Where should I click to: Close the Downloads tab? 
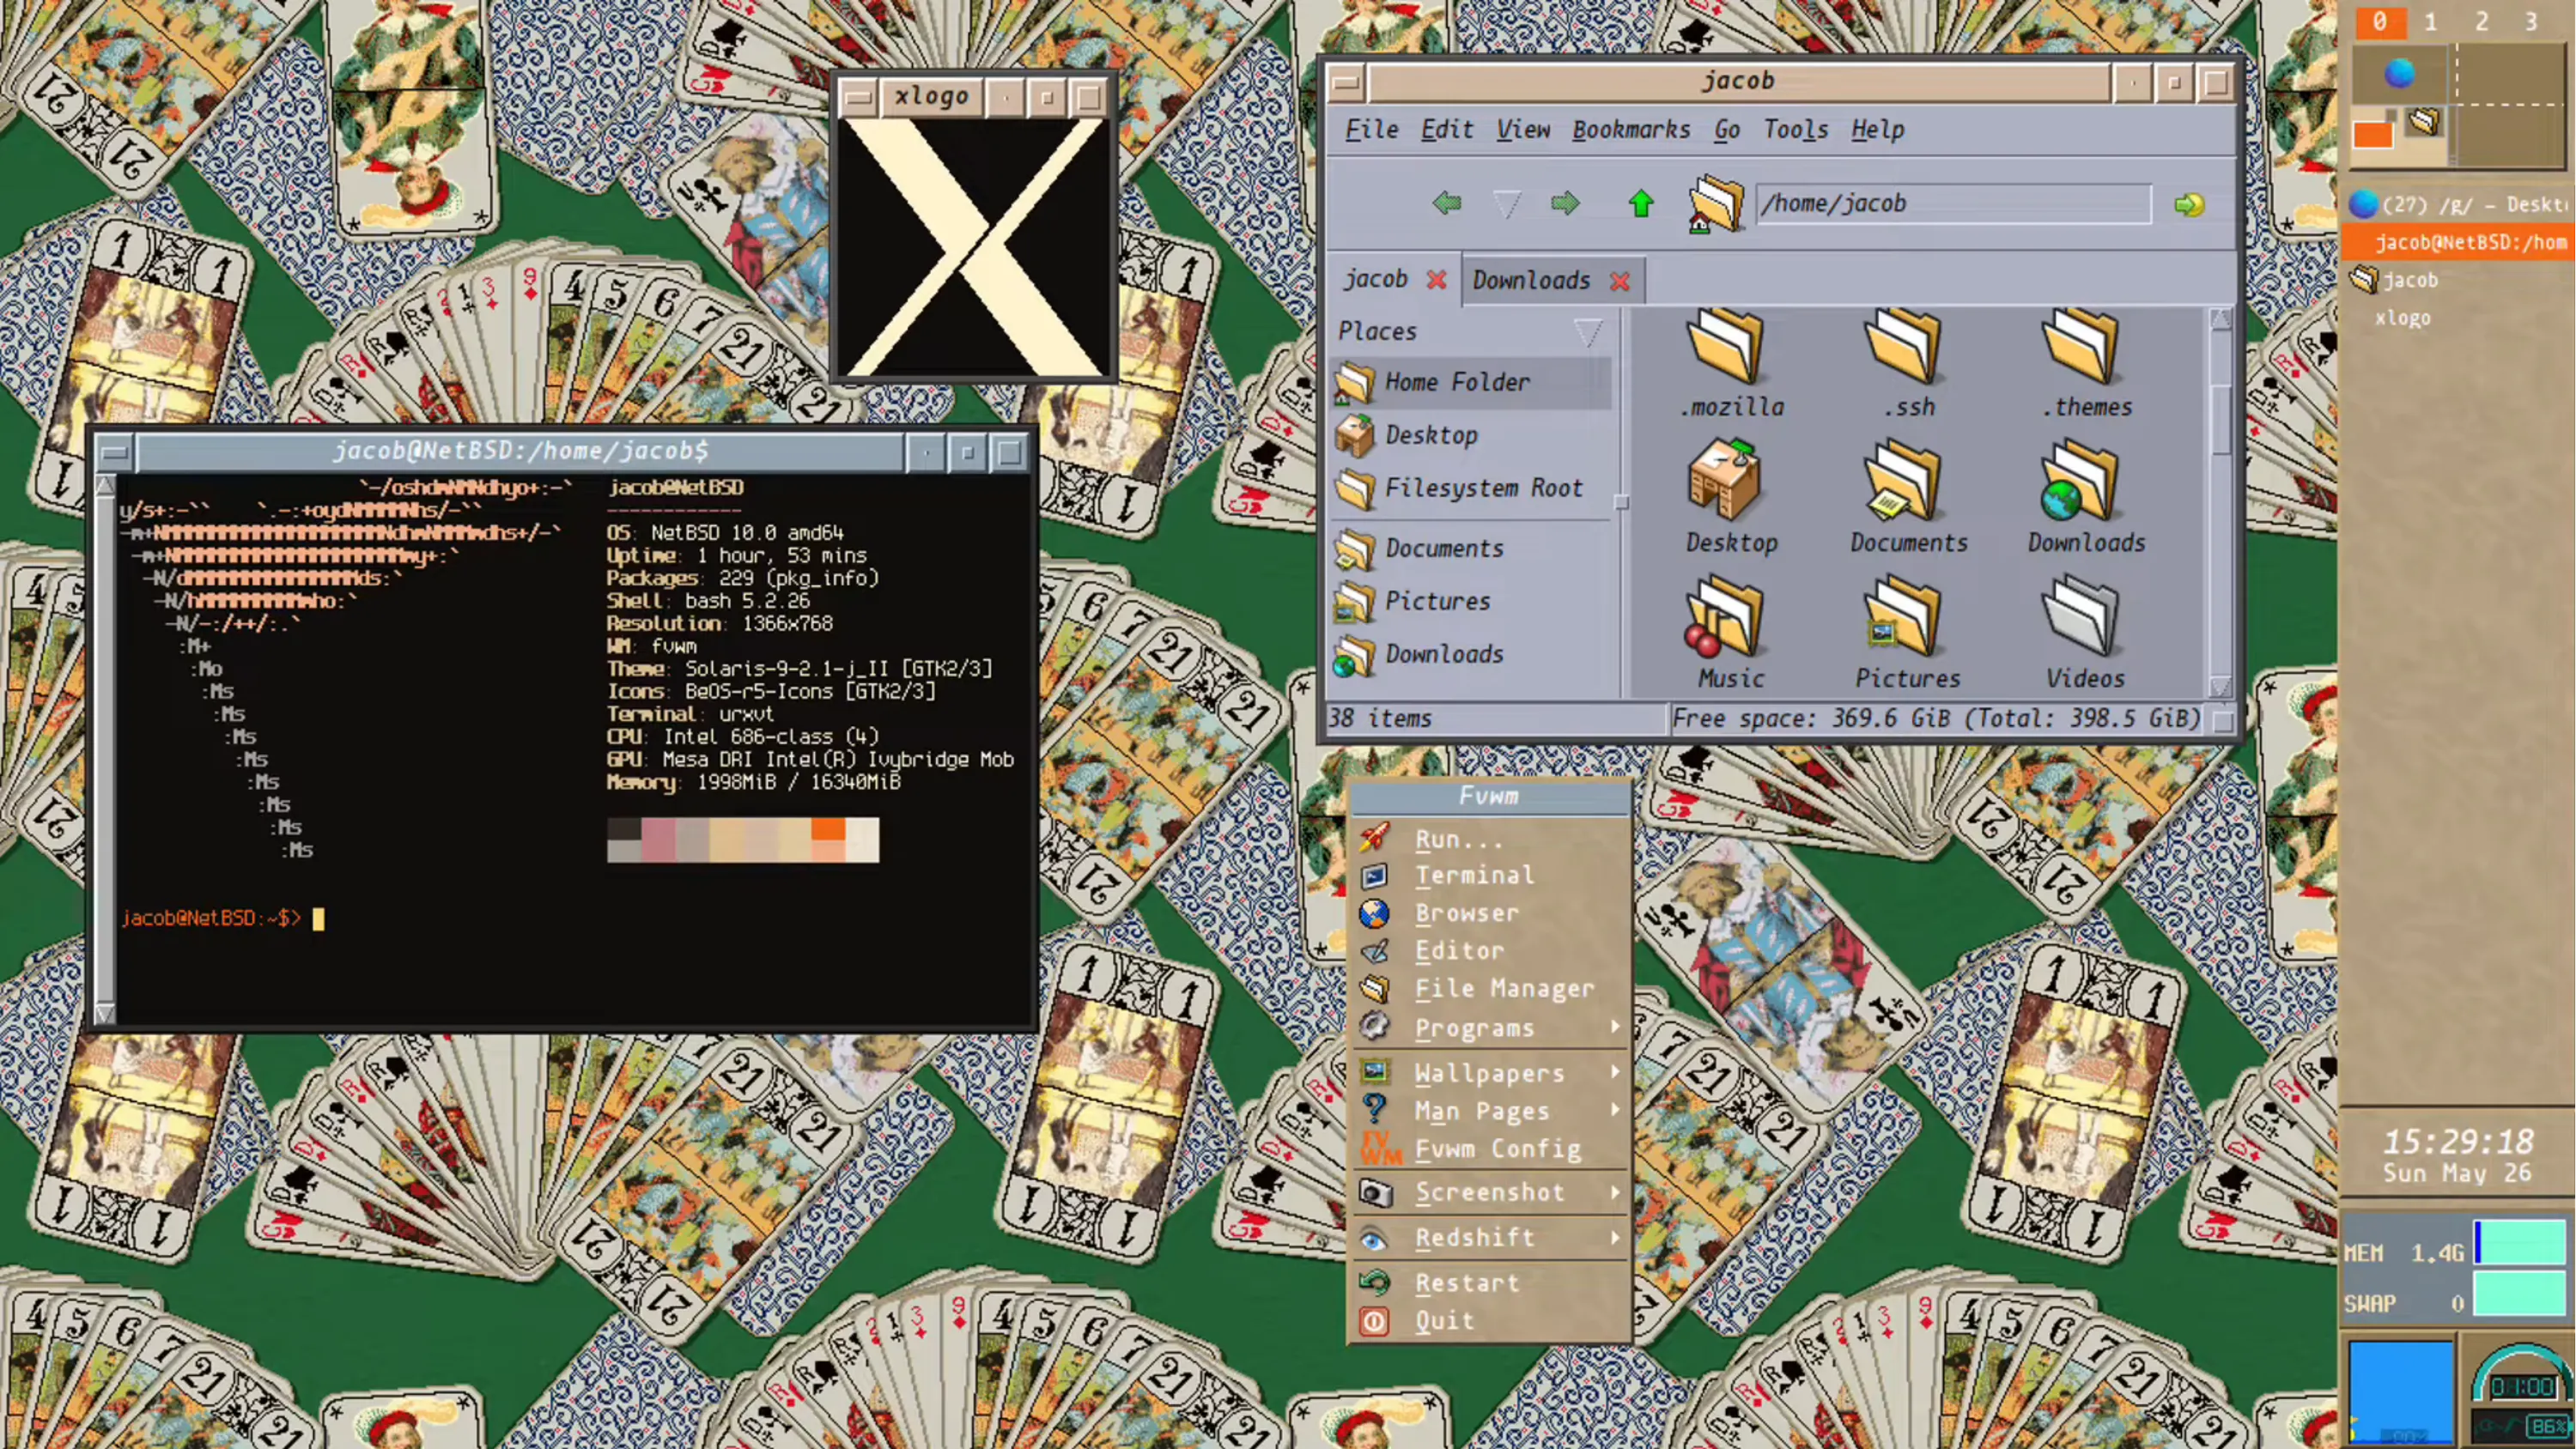click(x=1620, y=281)
